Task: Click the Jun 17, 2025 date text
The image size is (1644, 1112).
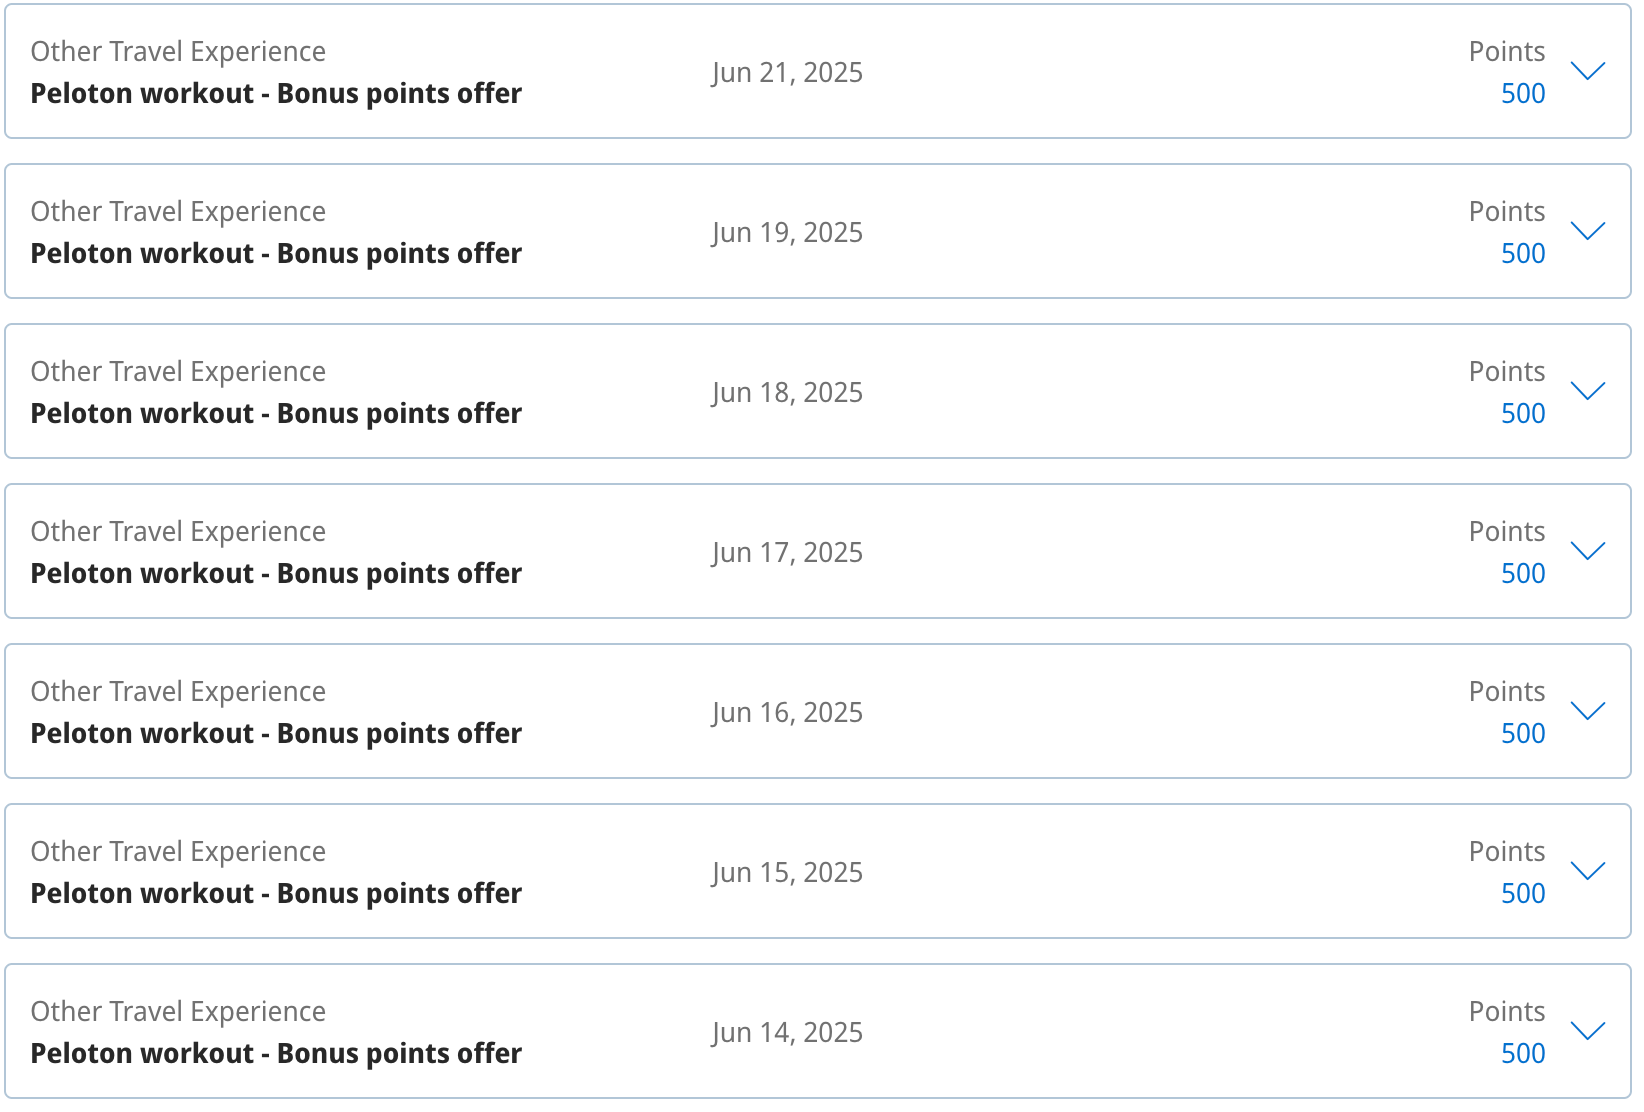Action: point(787,552)
